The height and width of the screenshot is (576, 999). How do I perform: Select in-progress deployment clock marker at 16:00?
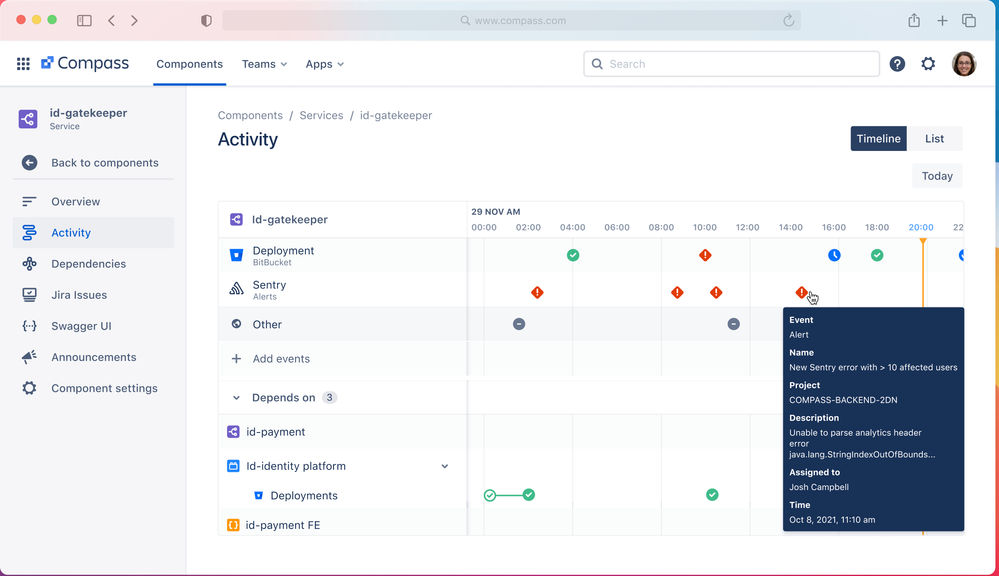[834, 256]
